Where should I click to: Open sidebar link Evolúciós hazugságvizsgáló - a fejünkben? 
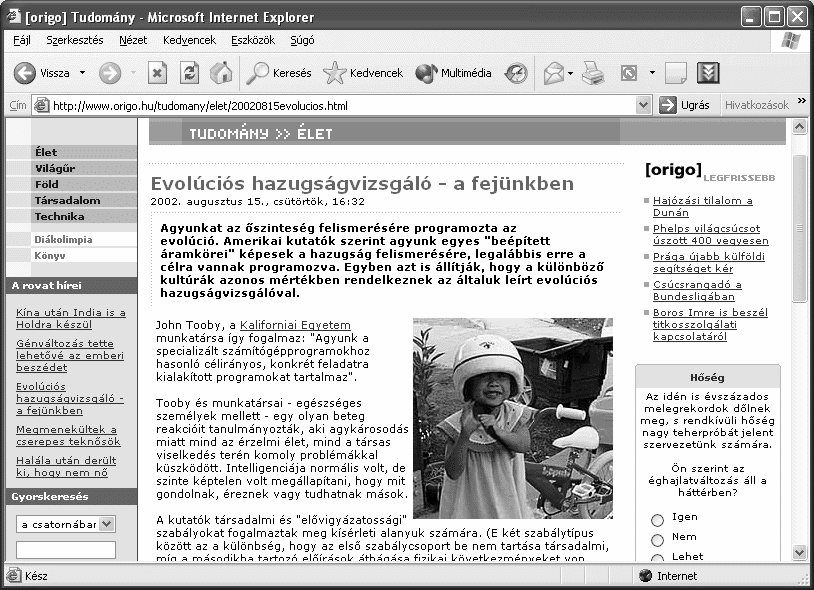(70, 399)
